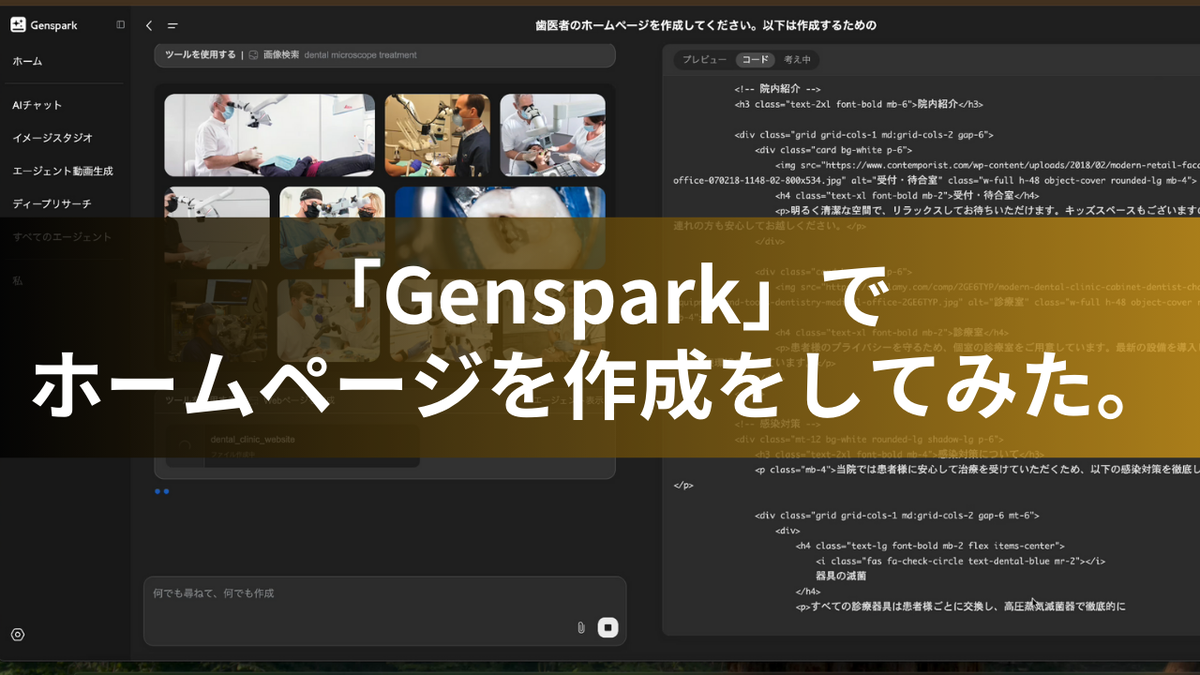Screen dimensions: 1200x675
Task: Click the h3 院内紹介 heading code line
Action: tap(859, 104)
